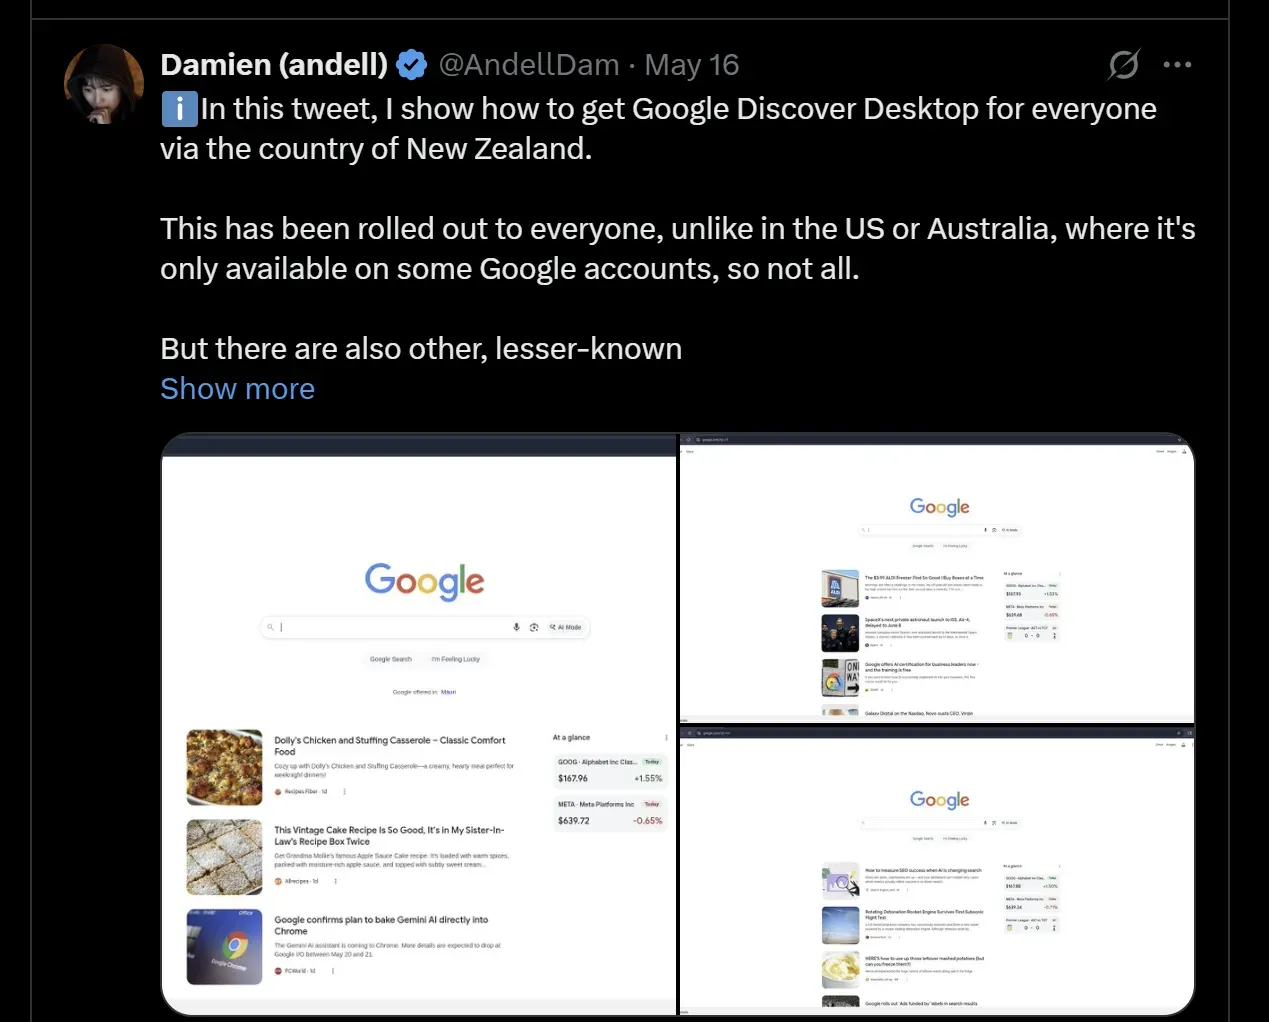Expand tweet with Show more
This screenshot has height=1022, width=1269.
[237, 389]
